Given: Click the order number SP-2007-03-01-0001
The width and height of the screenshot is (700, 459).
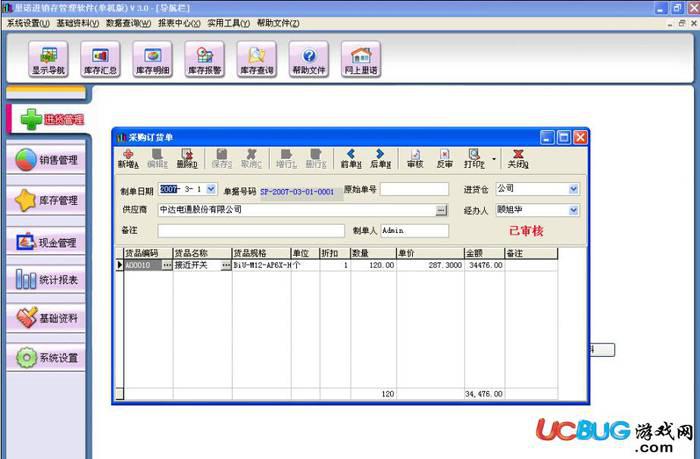Looking at the screenshot, I should (297, 192).
